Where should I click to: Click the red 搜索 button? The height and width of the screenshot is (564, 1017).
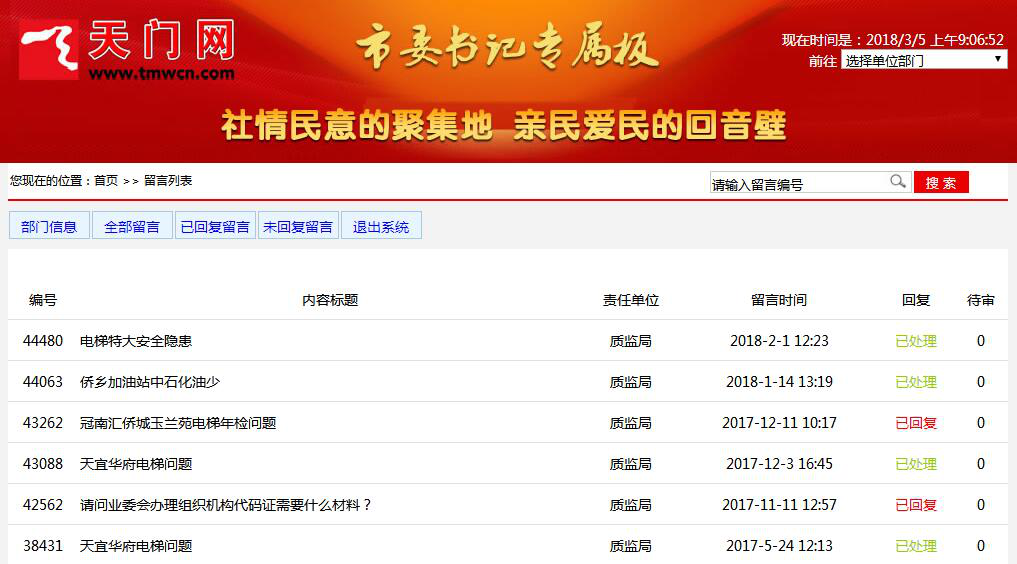[x=940, y=183]
